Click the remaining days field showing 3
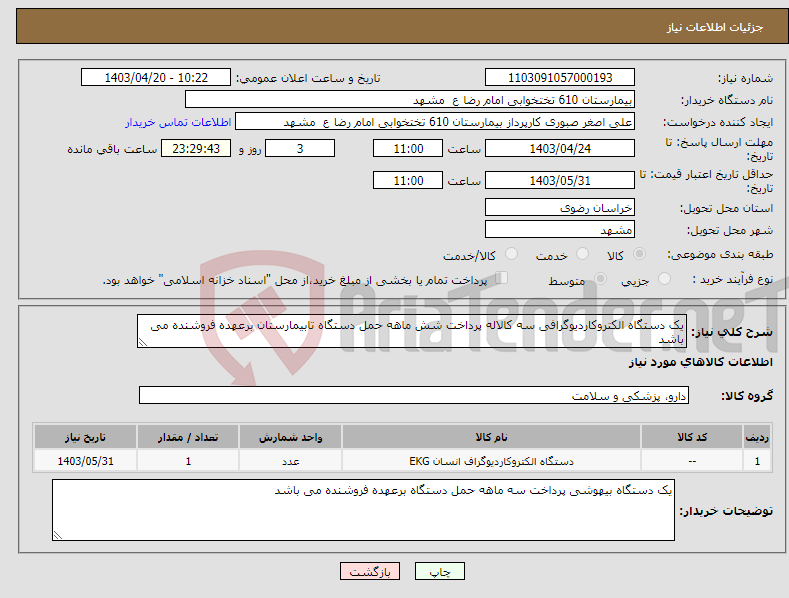Viewport: 789px width, 598px height. (300, 148)
